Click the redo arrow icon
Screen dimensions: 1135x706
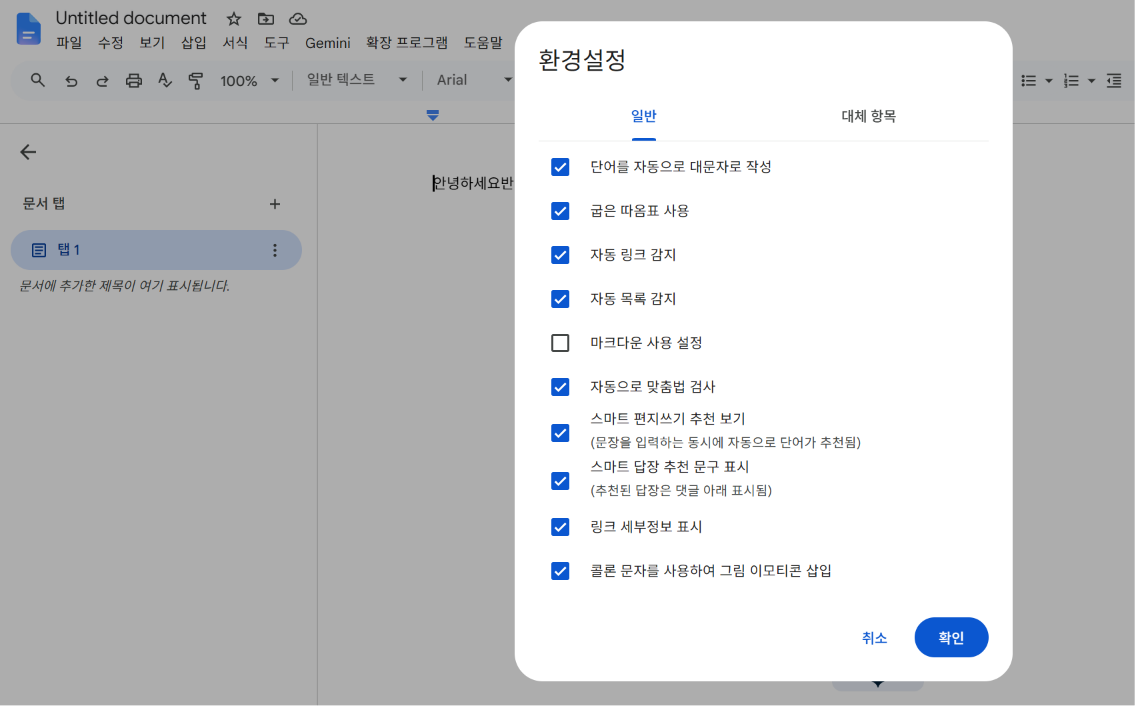click(102, 81)
